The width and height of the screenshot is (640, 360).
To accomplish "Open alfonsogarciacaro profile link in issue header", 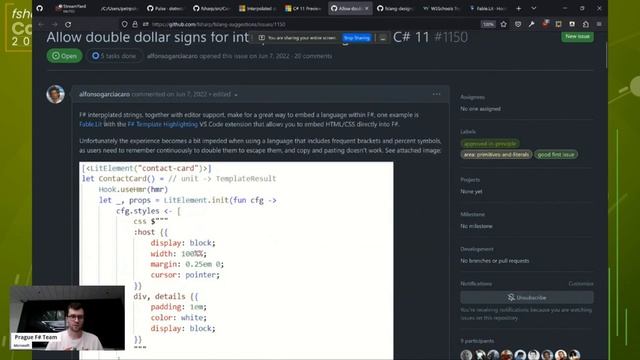I will coord(172,56).
